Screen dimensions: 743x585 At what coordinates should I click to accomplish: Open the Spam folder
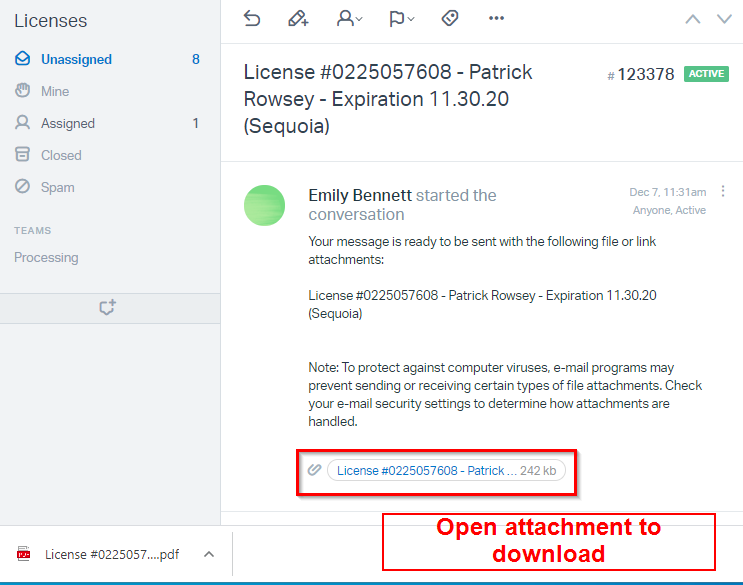tap(110, 187)
